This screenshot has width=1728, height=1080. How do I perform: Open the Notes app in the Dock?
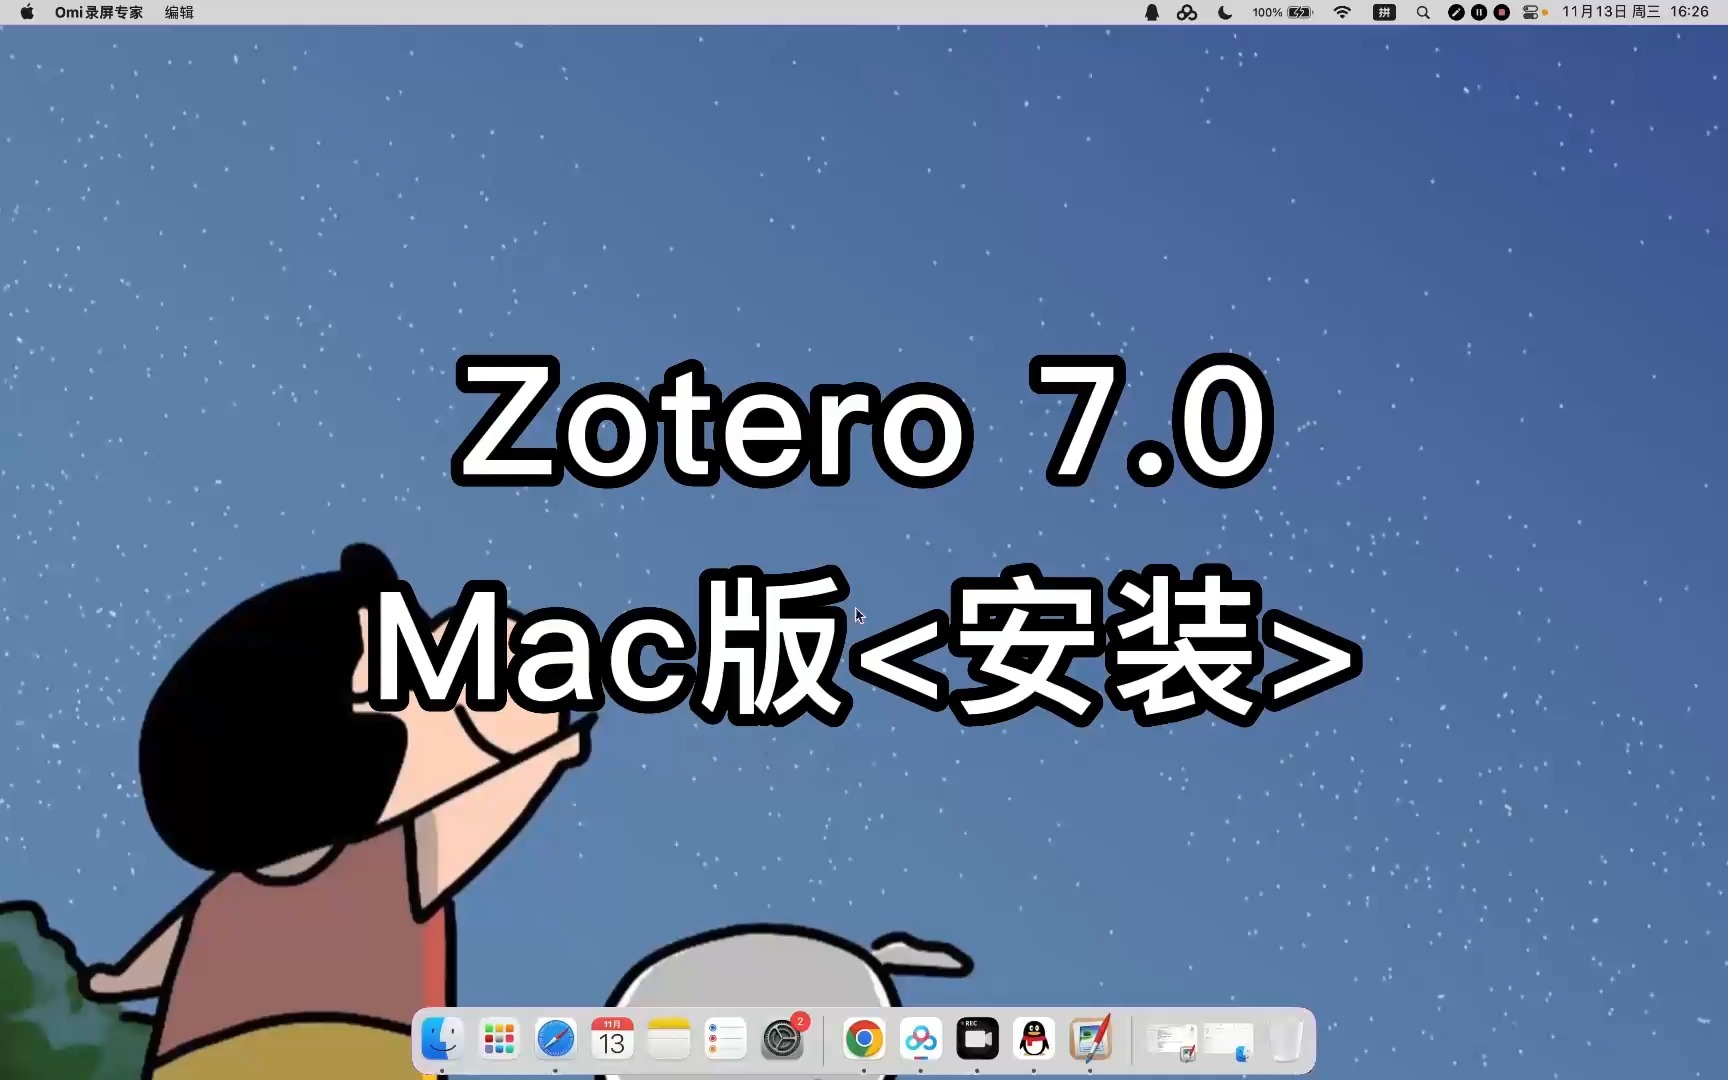pos(669,1039)
